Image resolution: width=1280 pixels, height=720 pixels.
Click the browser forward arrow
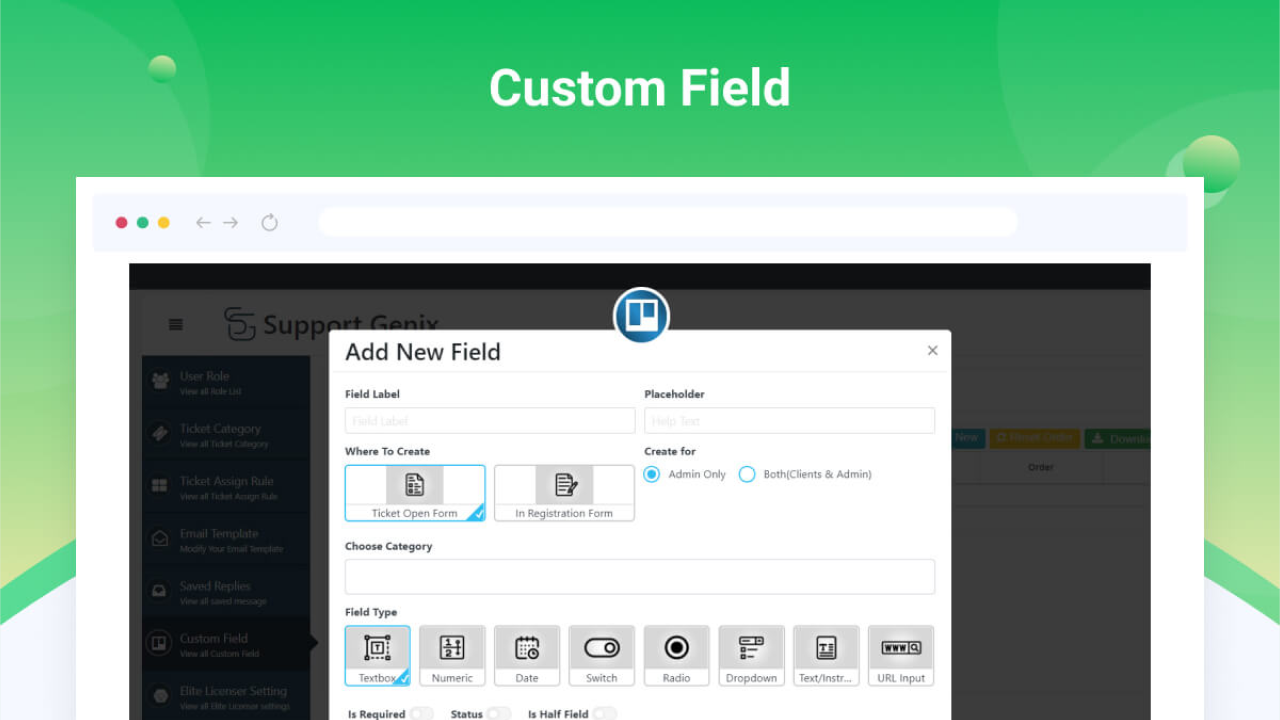click(x=231, y=223)
